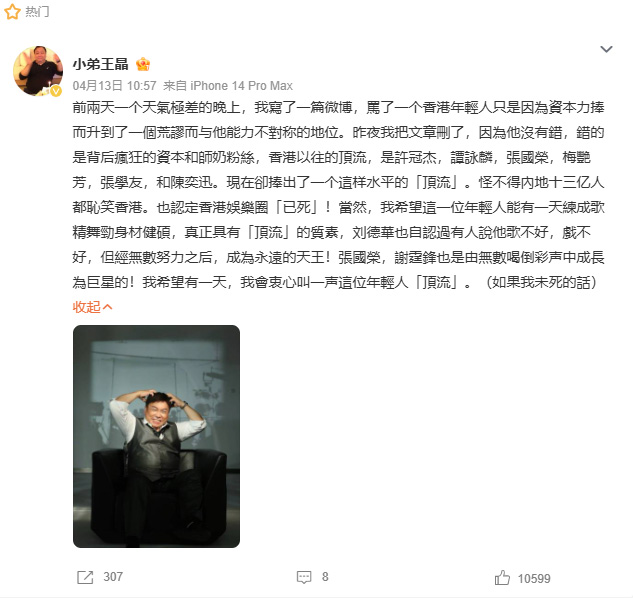
Task: Click the like count 10599
Action: point(534,579)
